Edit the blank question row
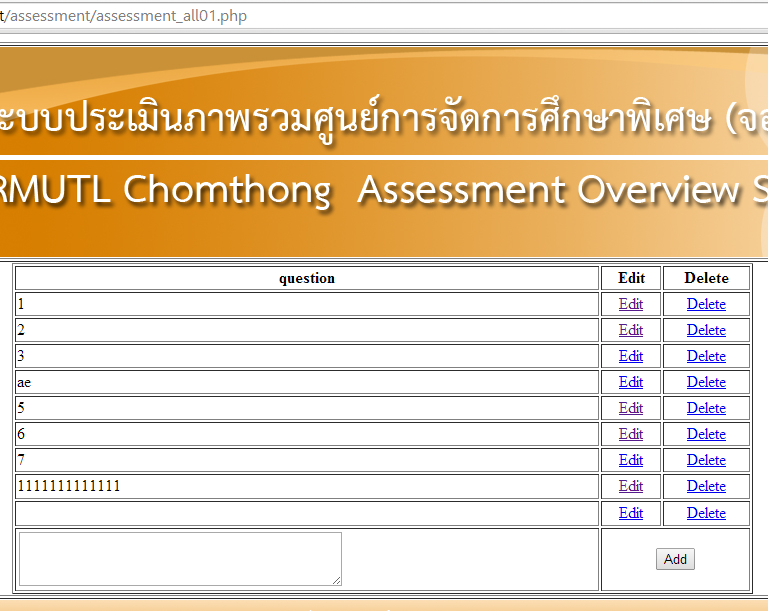The height and width of the screenshot is (611, 768). point(630,513)
